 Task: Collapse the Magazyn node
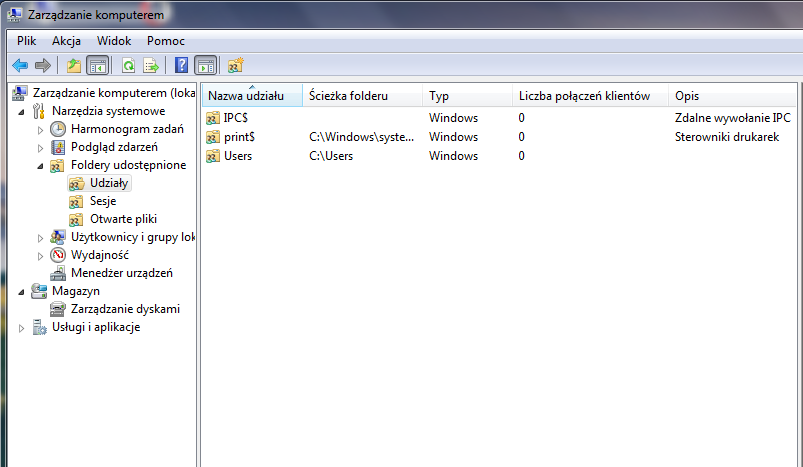21,292
